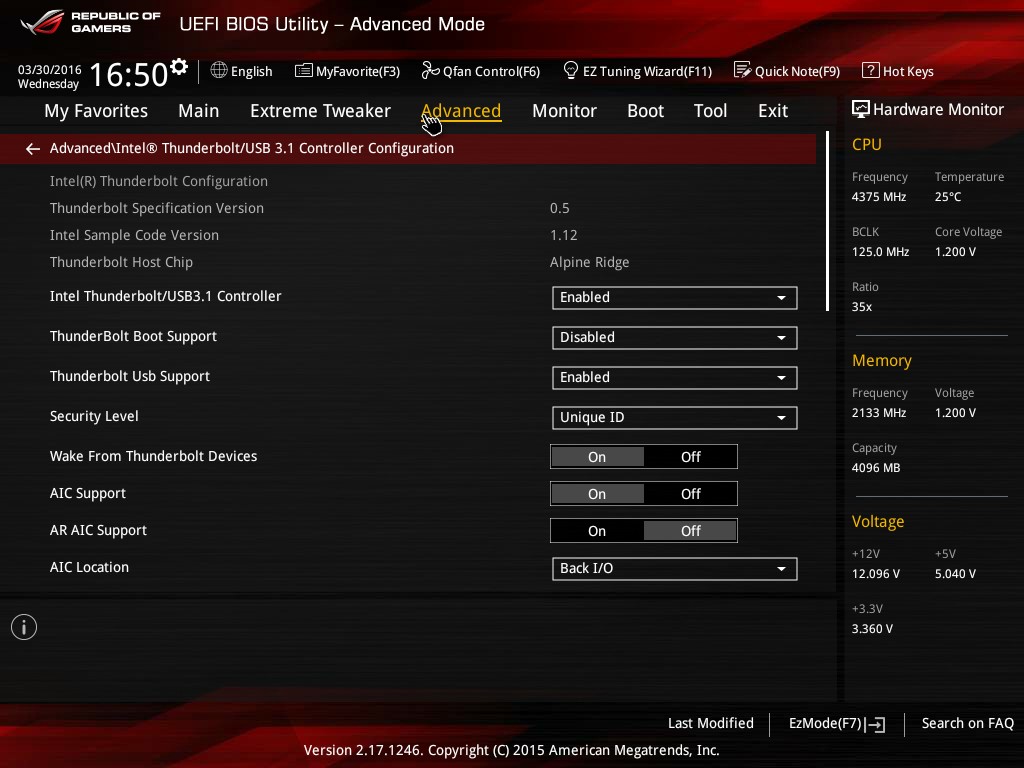
Task: Click CPU frequency 4375 MHz value
Action: tap(879, 197)
